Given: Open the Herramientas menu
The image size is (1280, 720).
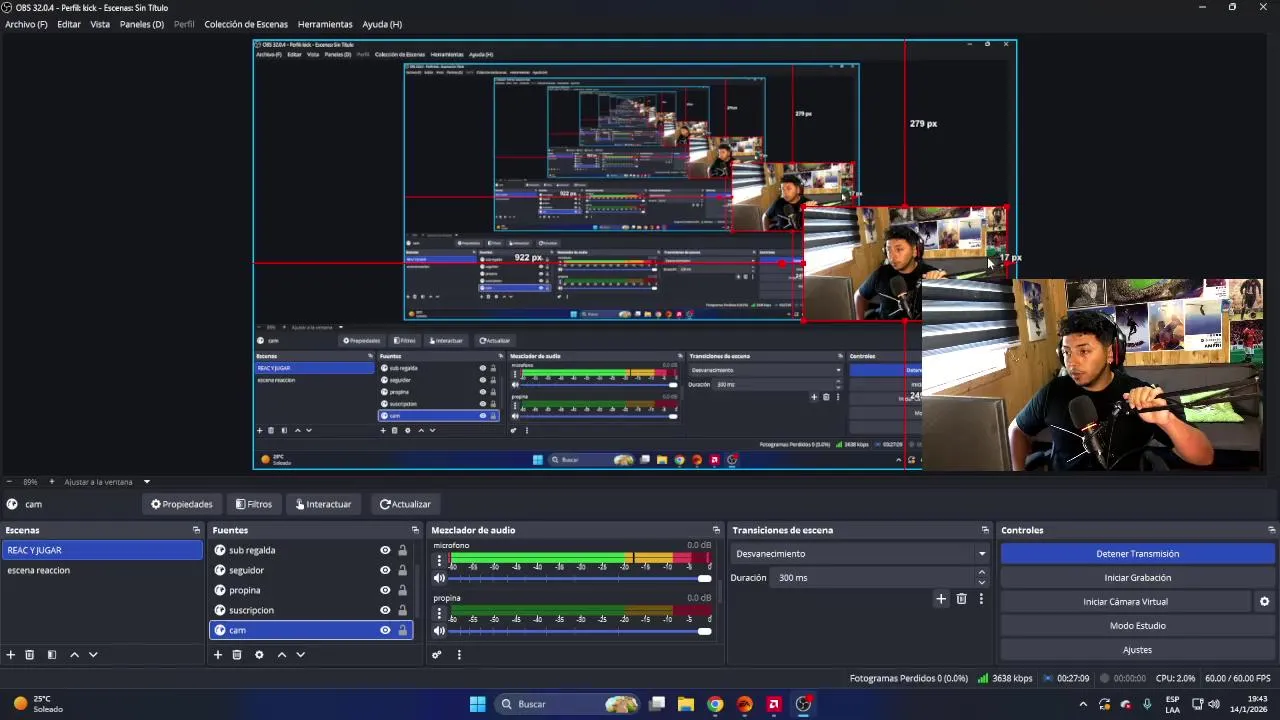Looking at the screenshot, I should (325, 24).
